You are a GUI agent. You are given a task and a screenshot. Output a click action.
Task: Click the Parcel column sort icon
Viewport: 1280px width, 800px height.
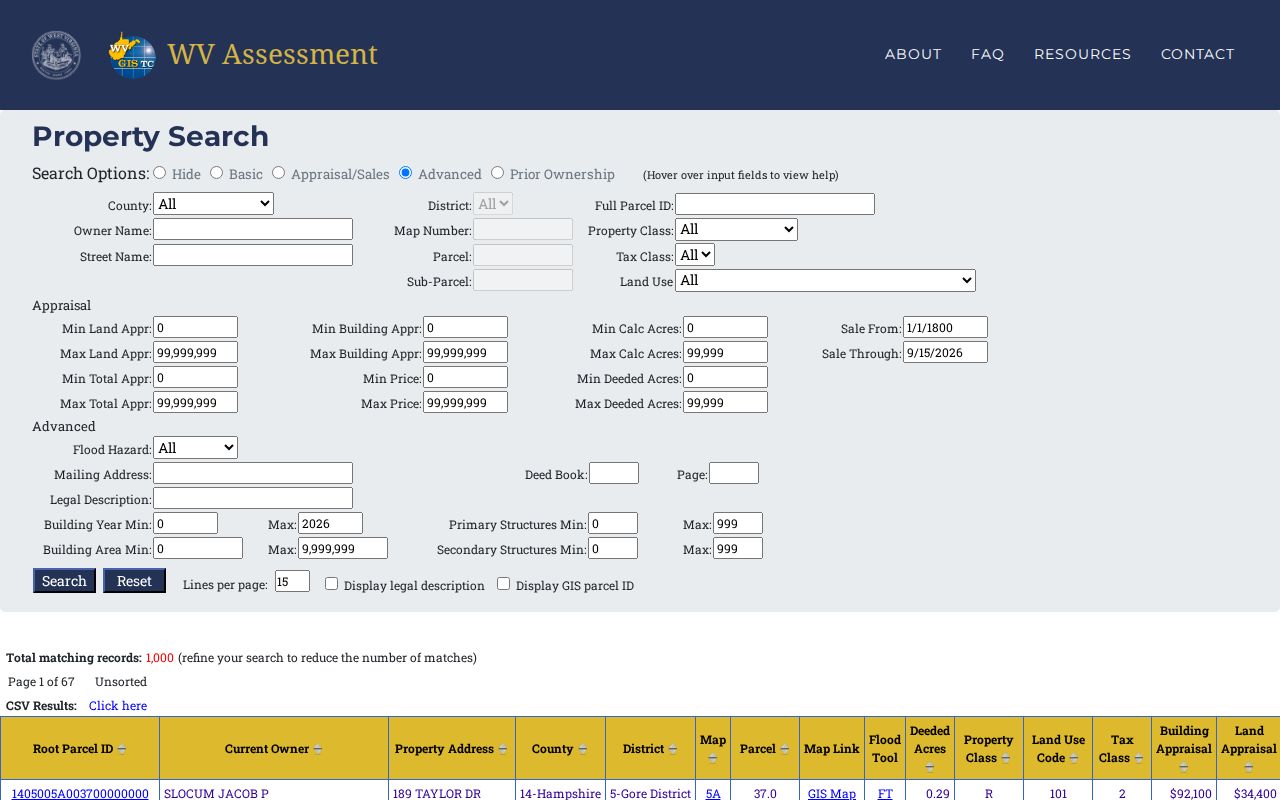pos(785,749)
